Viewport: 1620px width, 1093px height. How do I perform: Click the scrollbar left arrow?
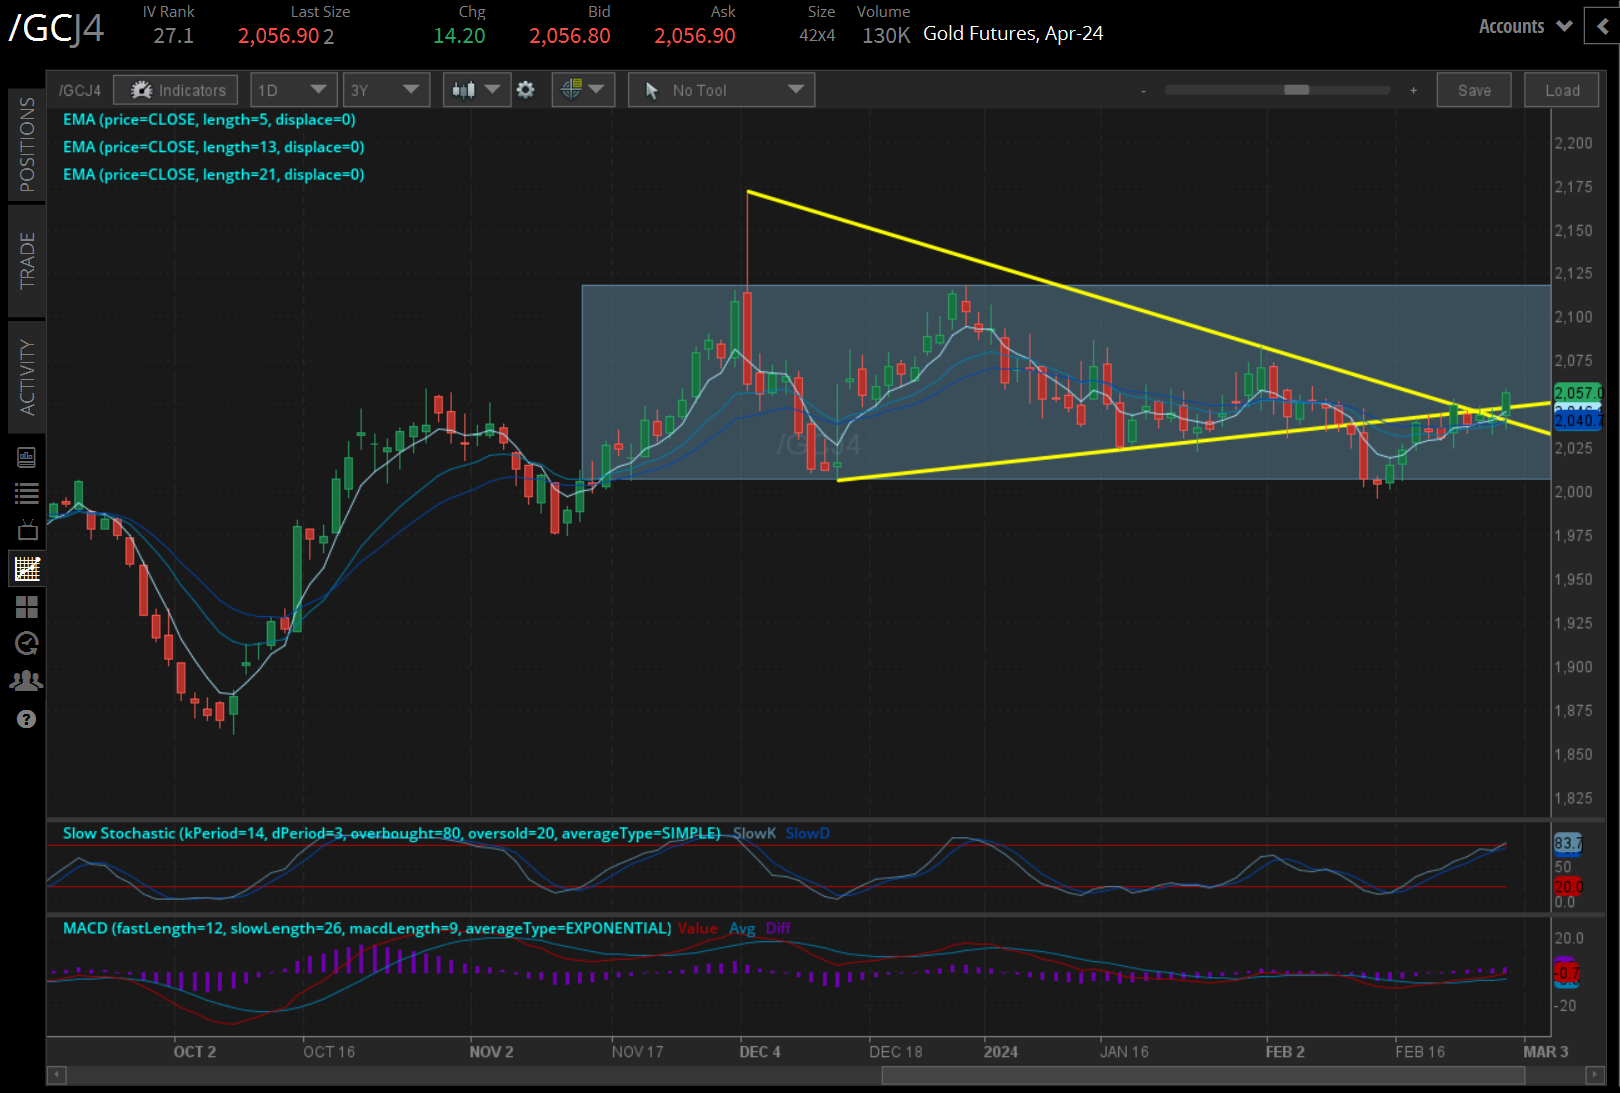tap(57, 1075)
